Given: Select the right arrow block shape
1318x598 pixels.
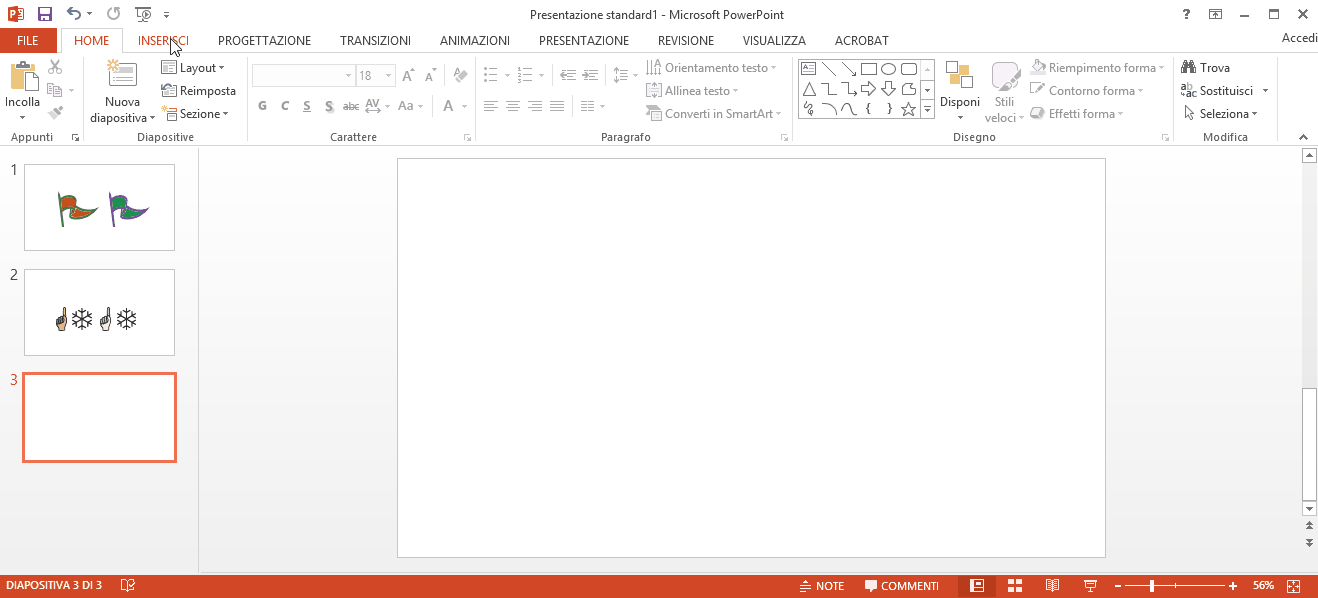Looking at the screenshot, I should 868,89.
